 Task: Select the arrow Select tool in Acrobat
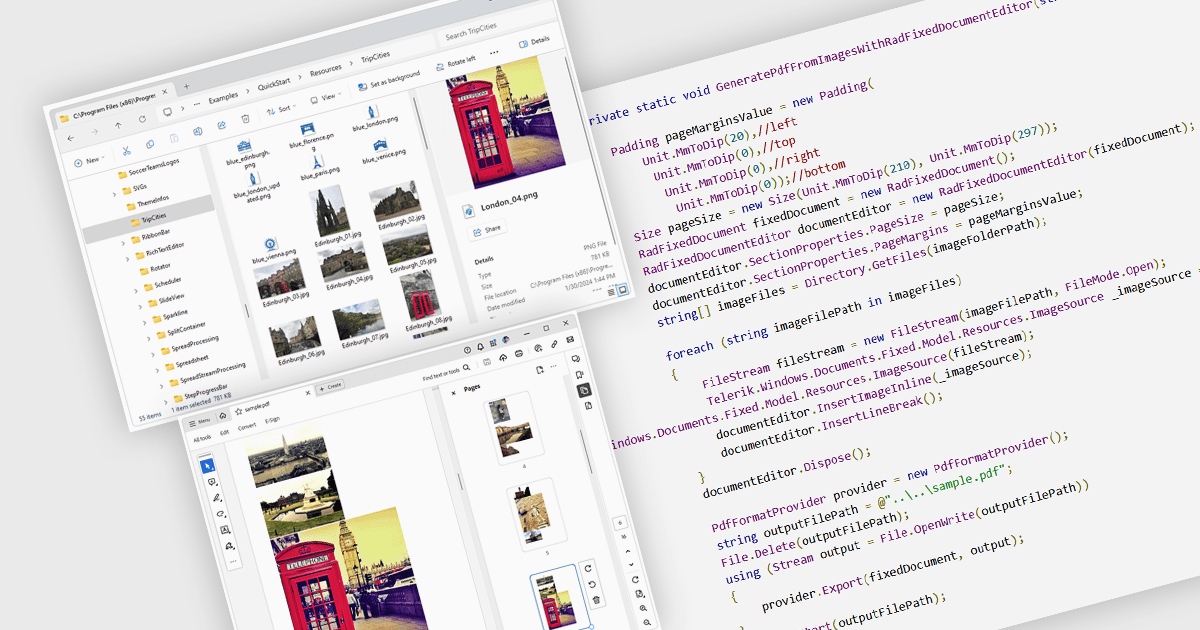pos(207,465)
